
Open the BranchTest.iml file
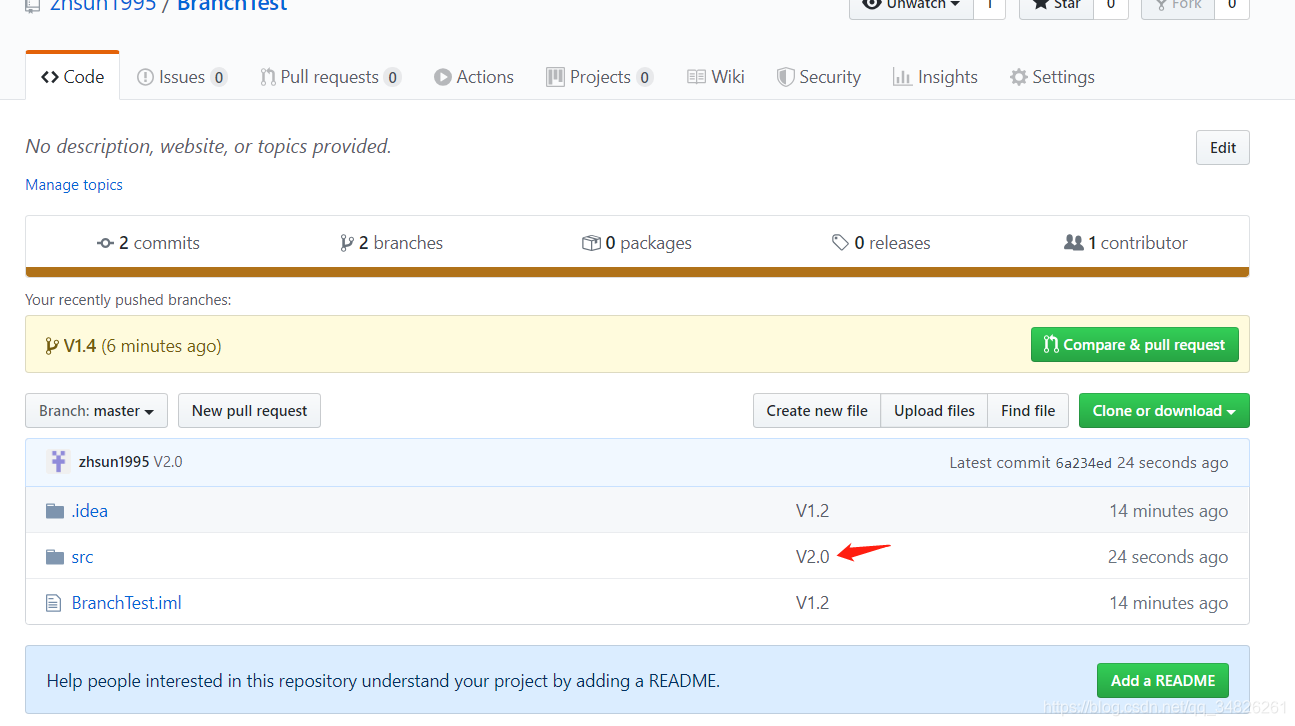click(127, 603)
